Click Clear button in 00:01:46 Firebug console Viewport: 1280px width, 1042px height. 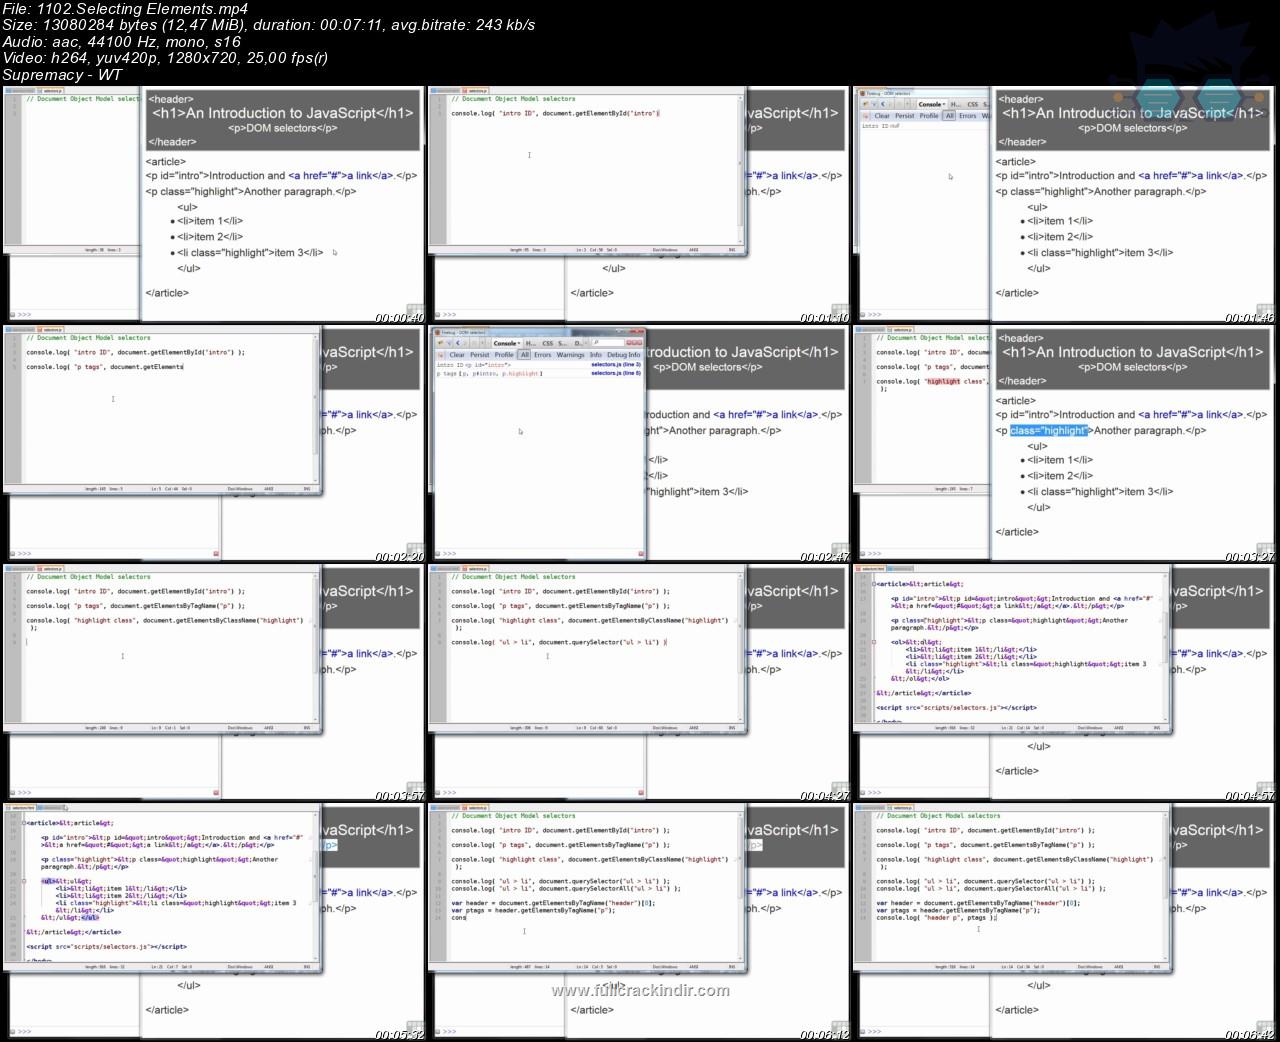click(x=882, y=116)
